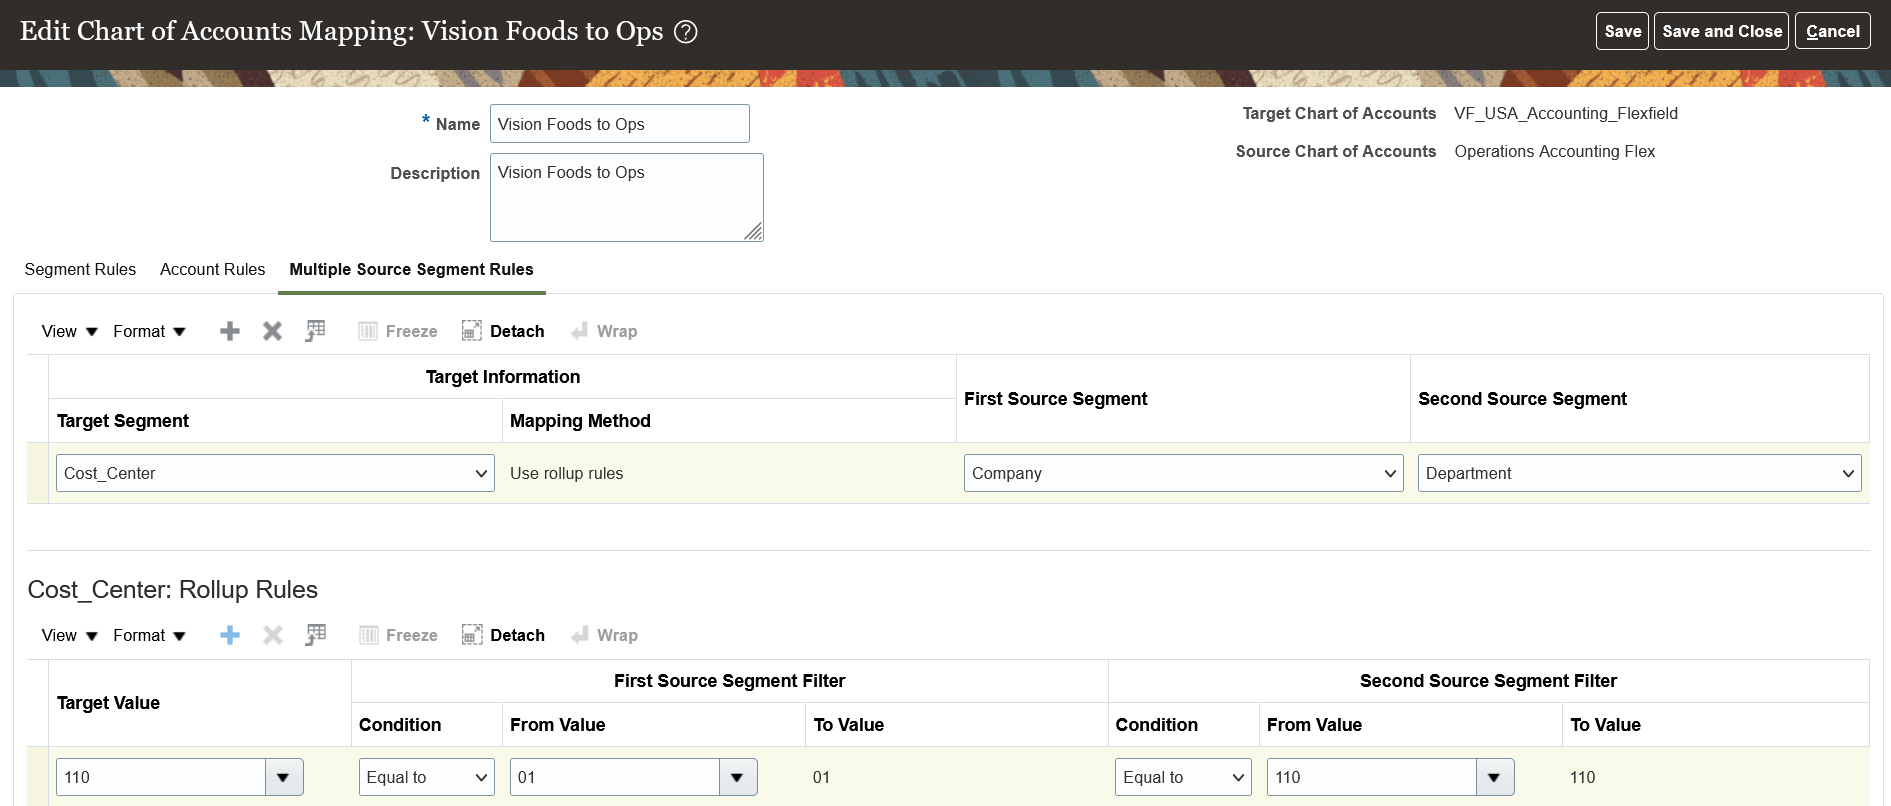Click into the Description text area
This screenshot has height=806, width=1891.
[x=626, y=197]
